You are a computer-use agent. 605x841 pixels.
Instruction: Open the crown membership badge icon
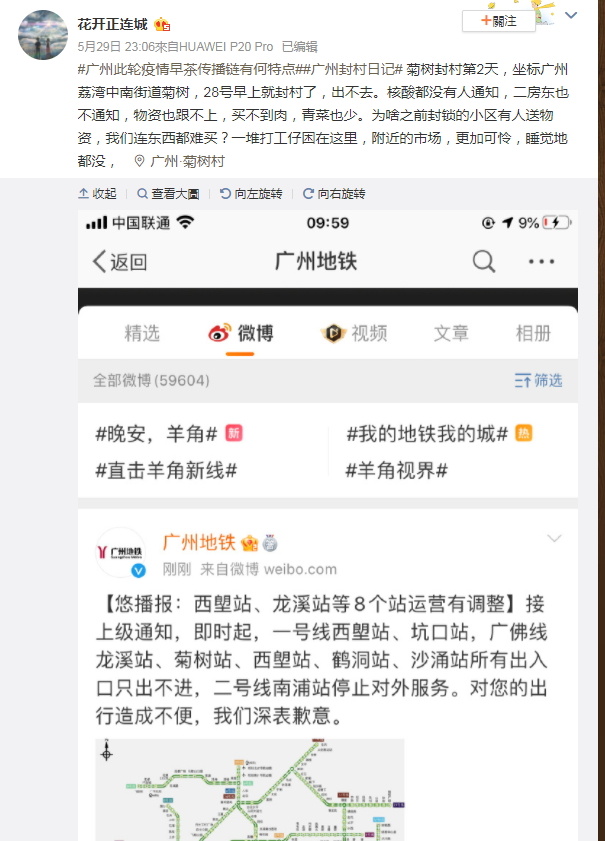click(162, 24)
